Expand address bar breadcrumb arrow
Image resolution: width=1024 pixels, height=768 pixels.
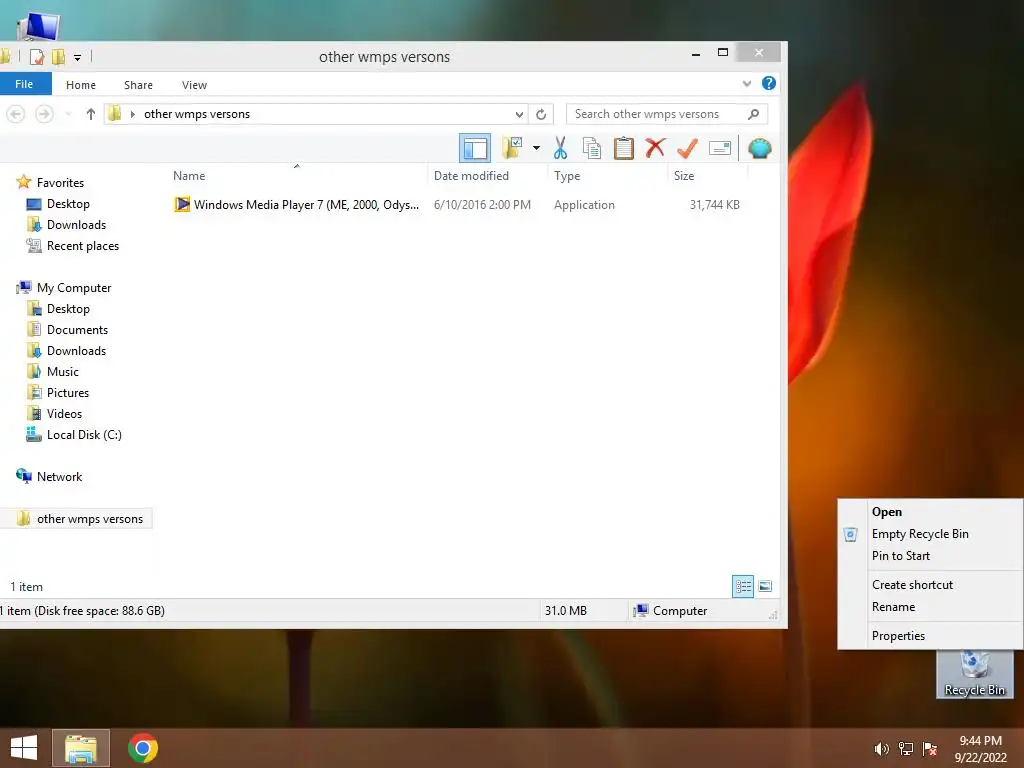(133, 114)
